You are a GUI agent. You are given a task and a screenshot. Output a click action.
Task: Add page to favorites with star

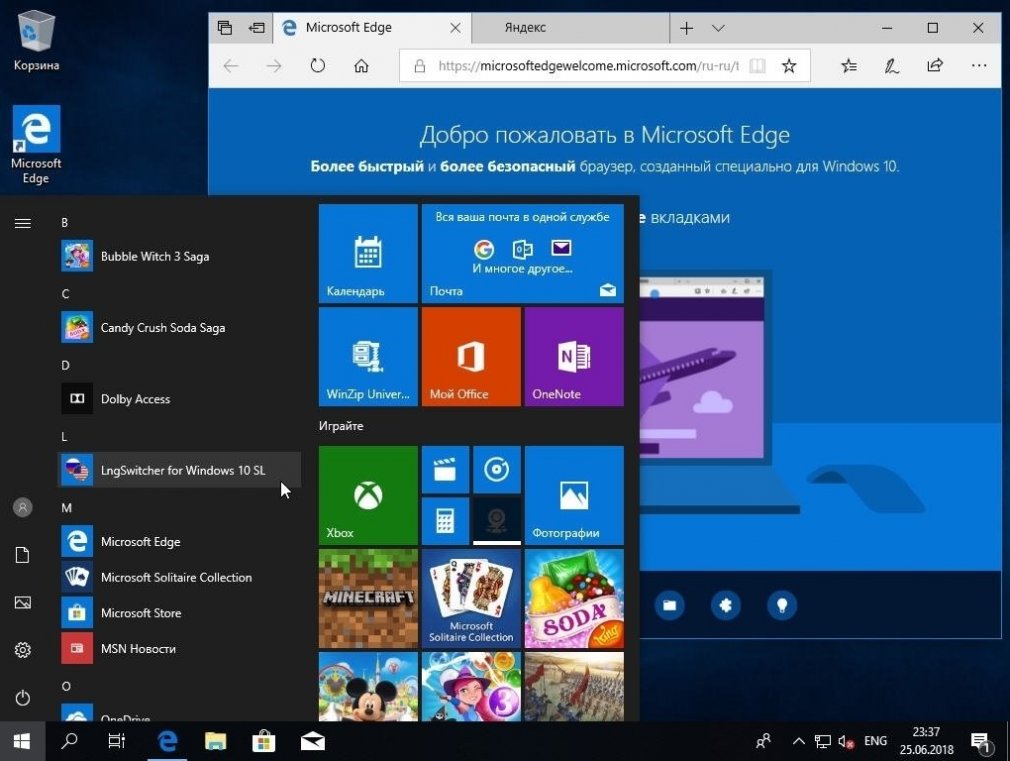point(789,66)
